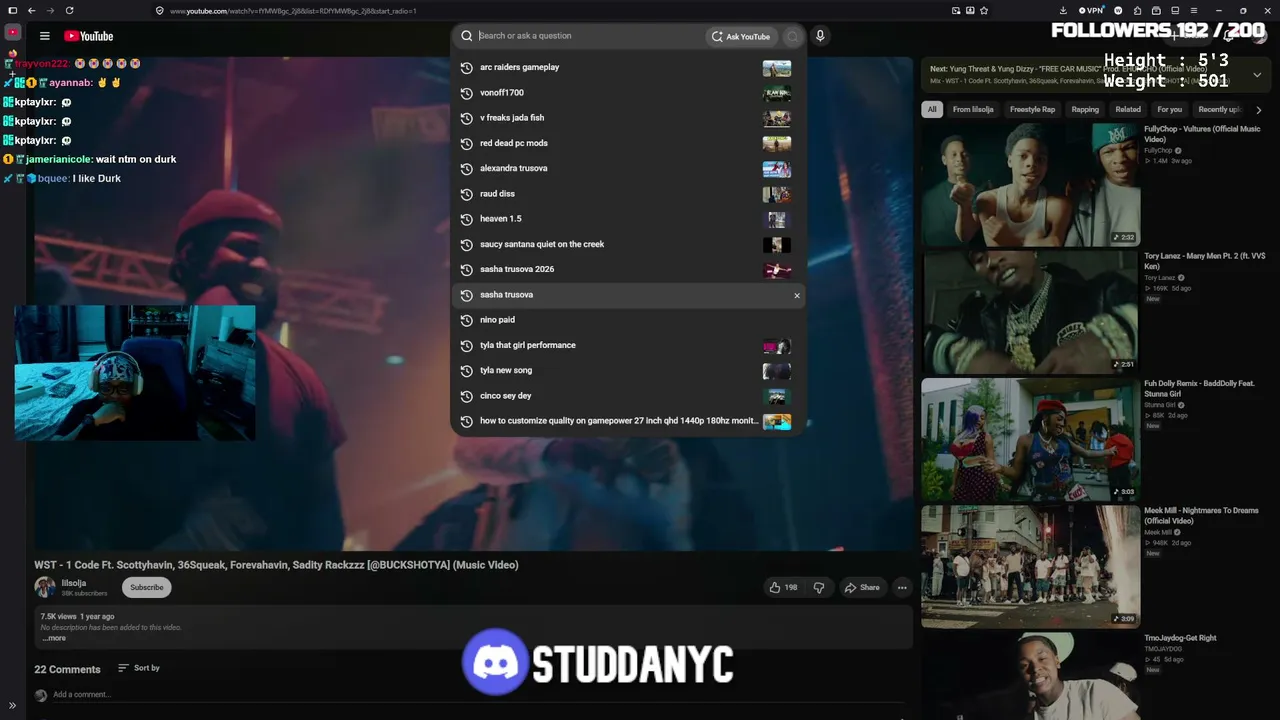Image resolution: width=1280 pixels, height=720 pixels.
Task: Start voice search with the microphone icon
Action: 820,36
